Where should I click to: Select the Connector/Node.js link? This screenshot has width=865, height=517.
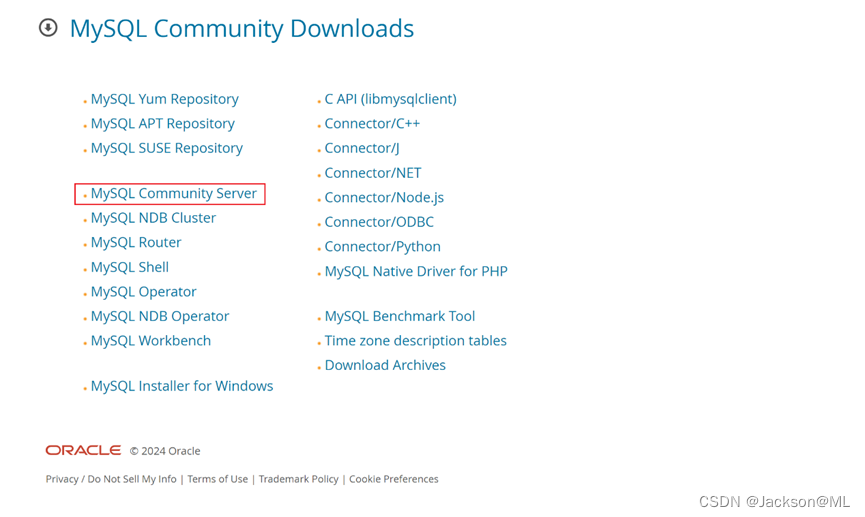click(x=384, y=198)
